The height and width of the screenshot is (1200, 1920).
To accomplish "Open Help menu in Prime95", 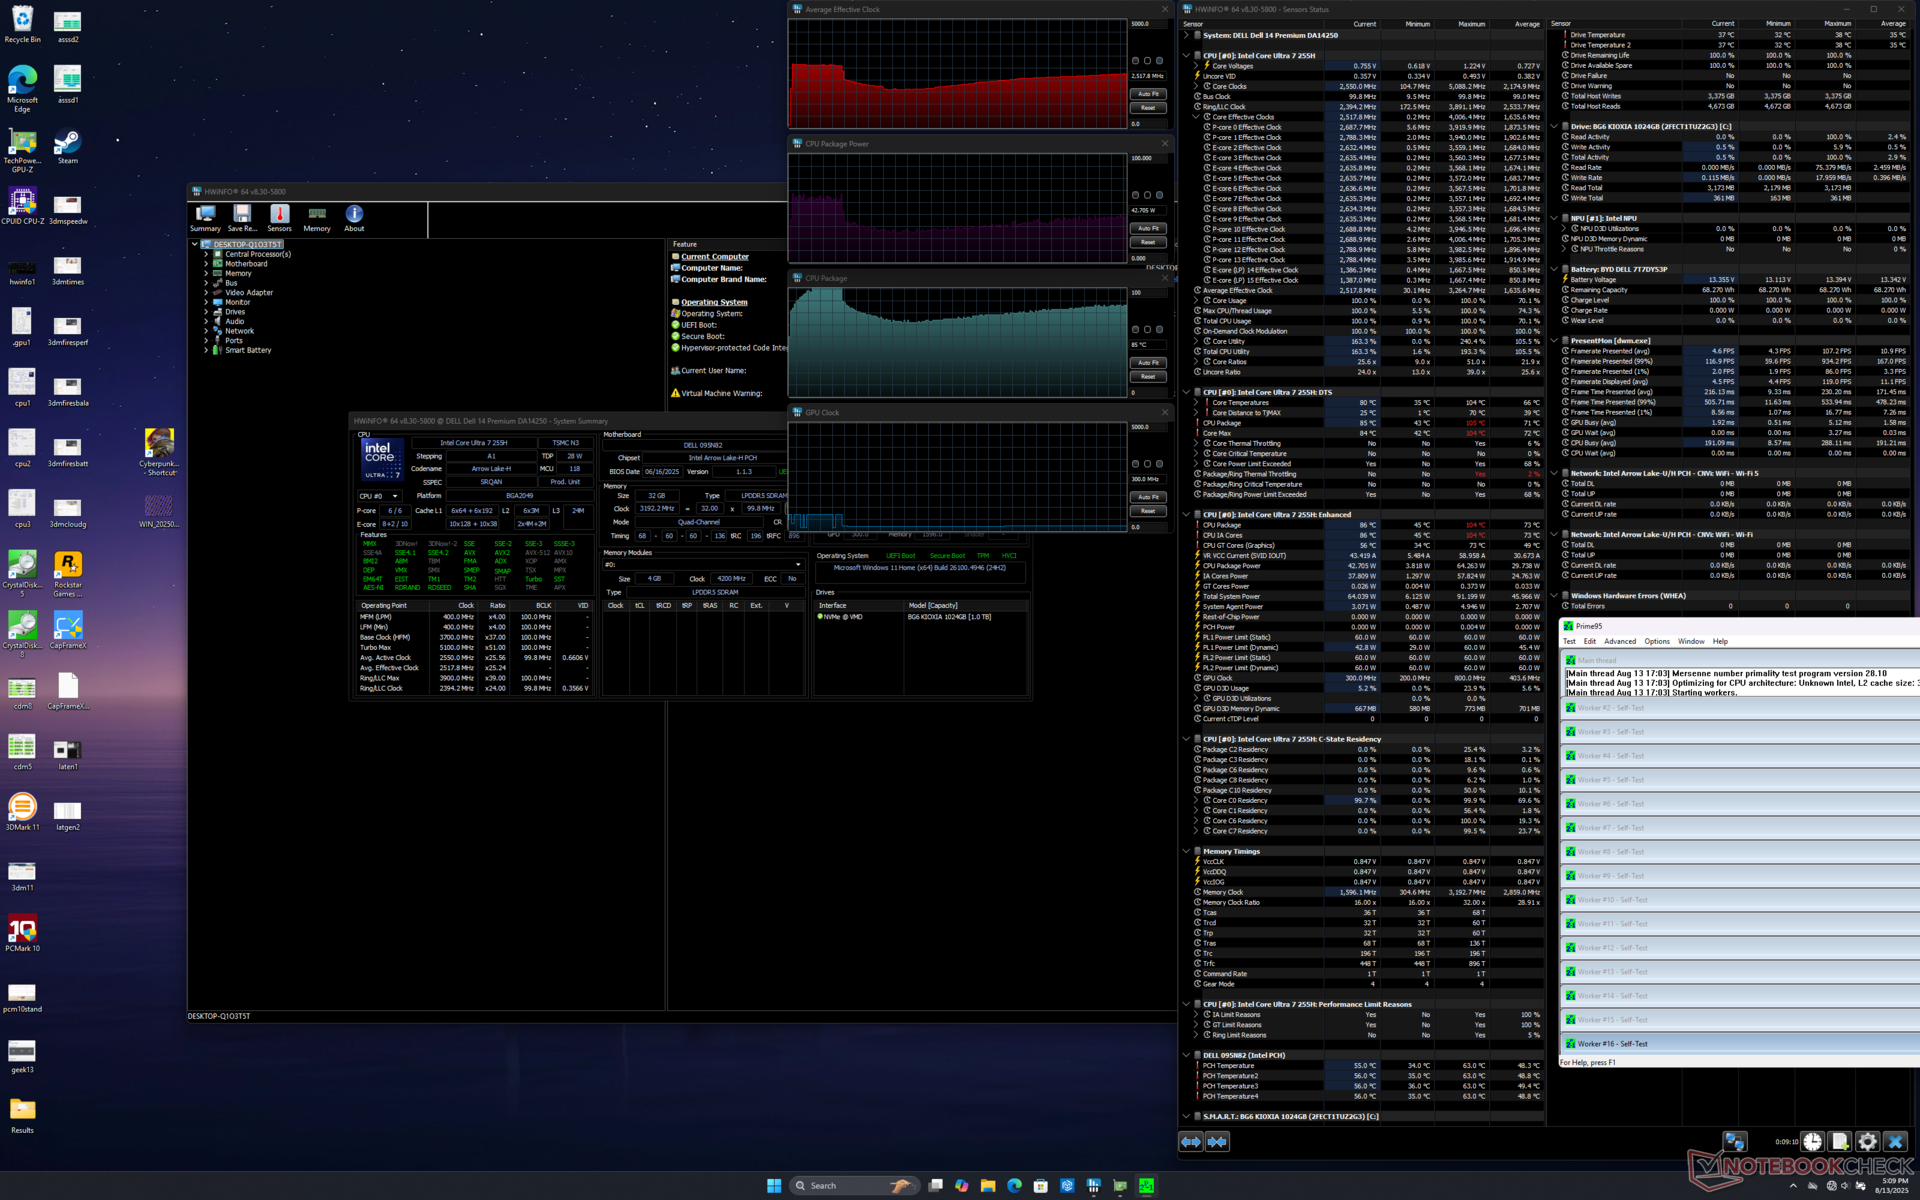I will [x=1720, y=641].
